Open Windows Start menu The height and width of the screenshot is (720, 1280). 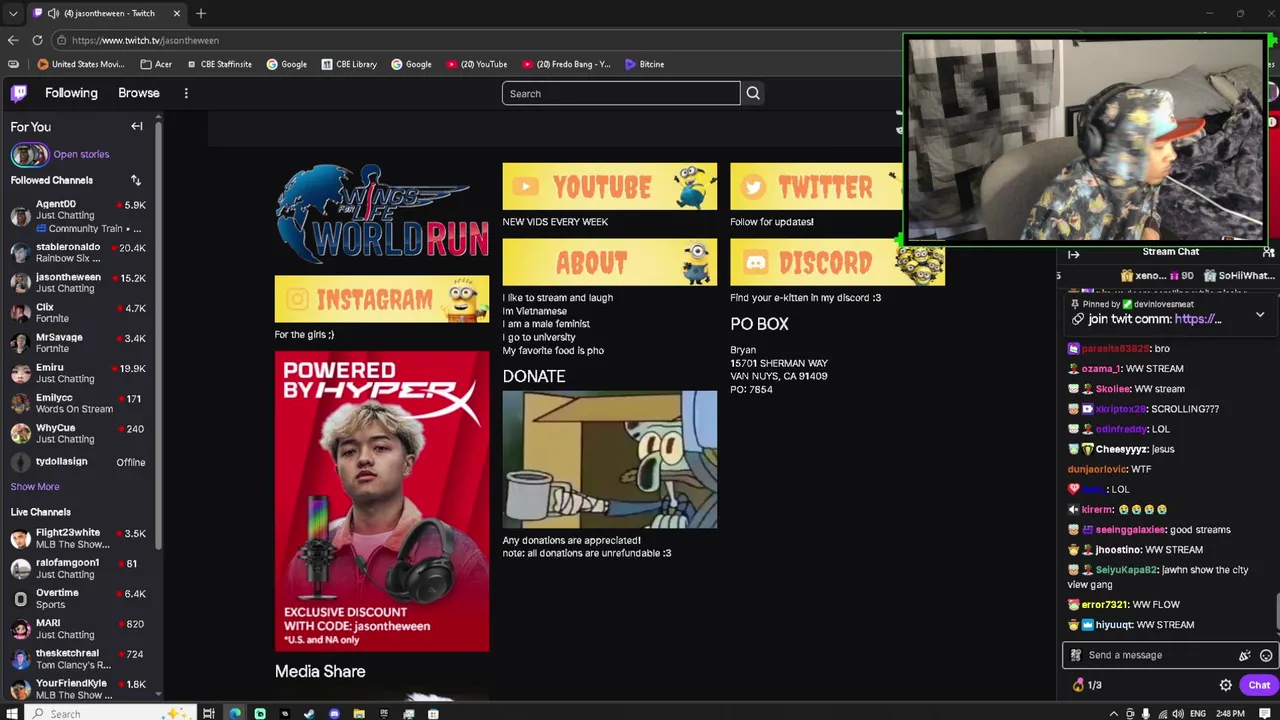tap(12, 713)
